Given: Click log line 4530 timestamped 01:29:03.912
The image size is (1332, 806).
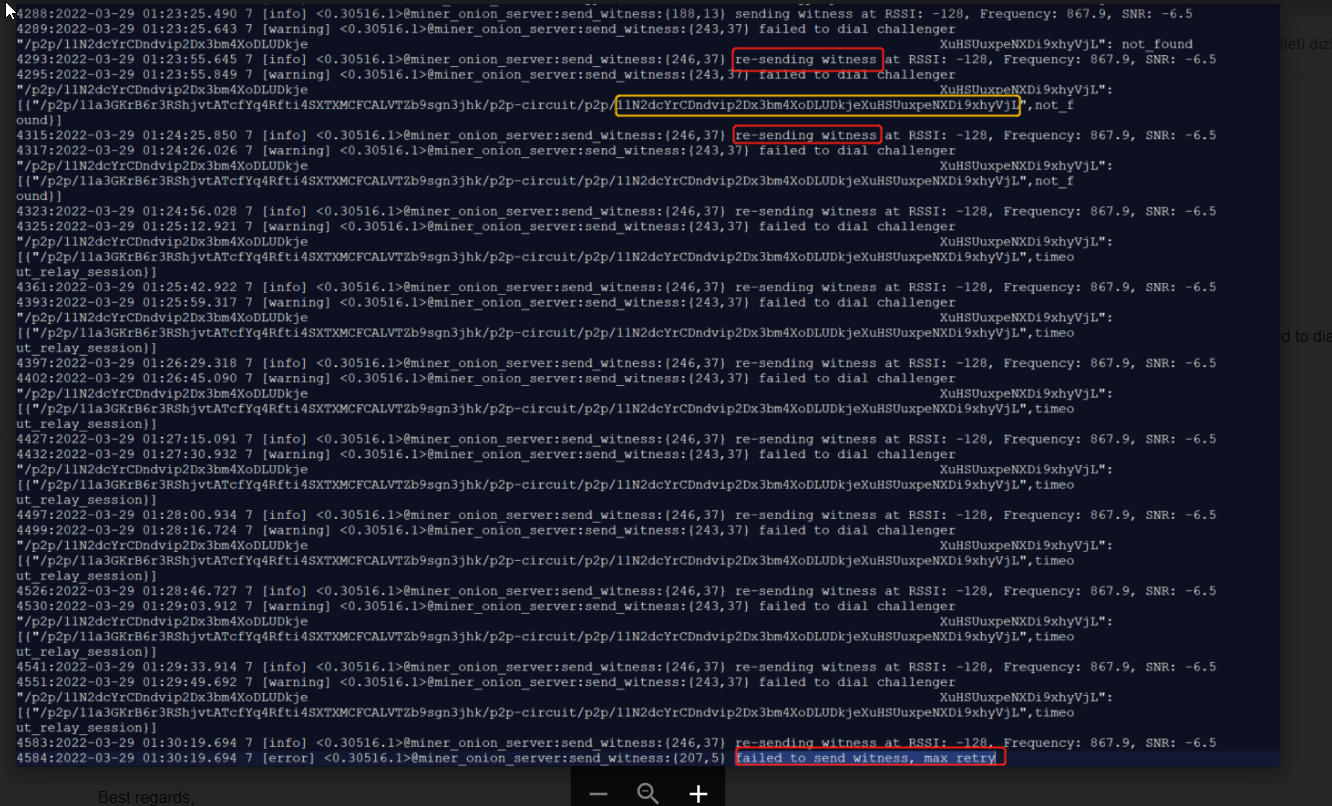Looking at the screenshot, I should pos(486,606).
